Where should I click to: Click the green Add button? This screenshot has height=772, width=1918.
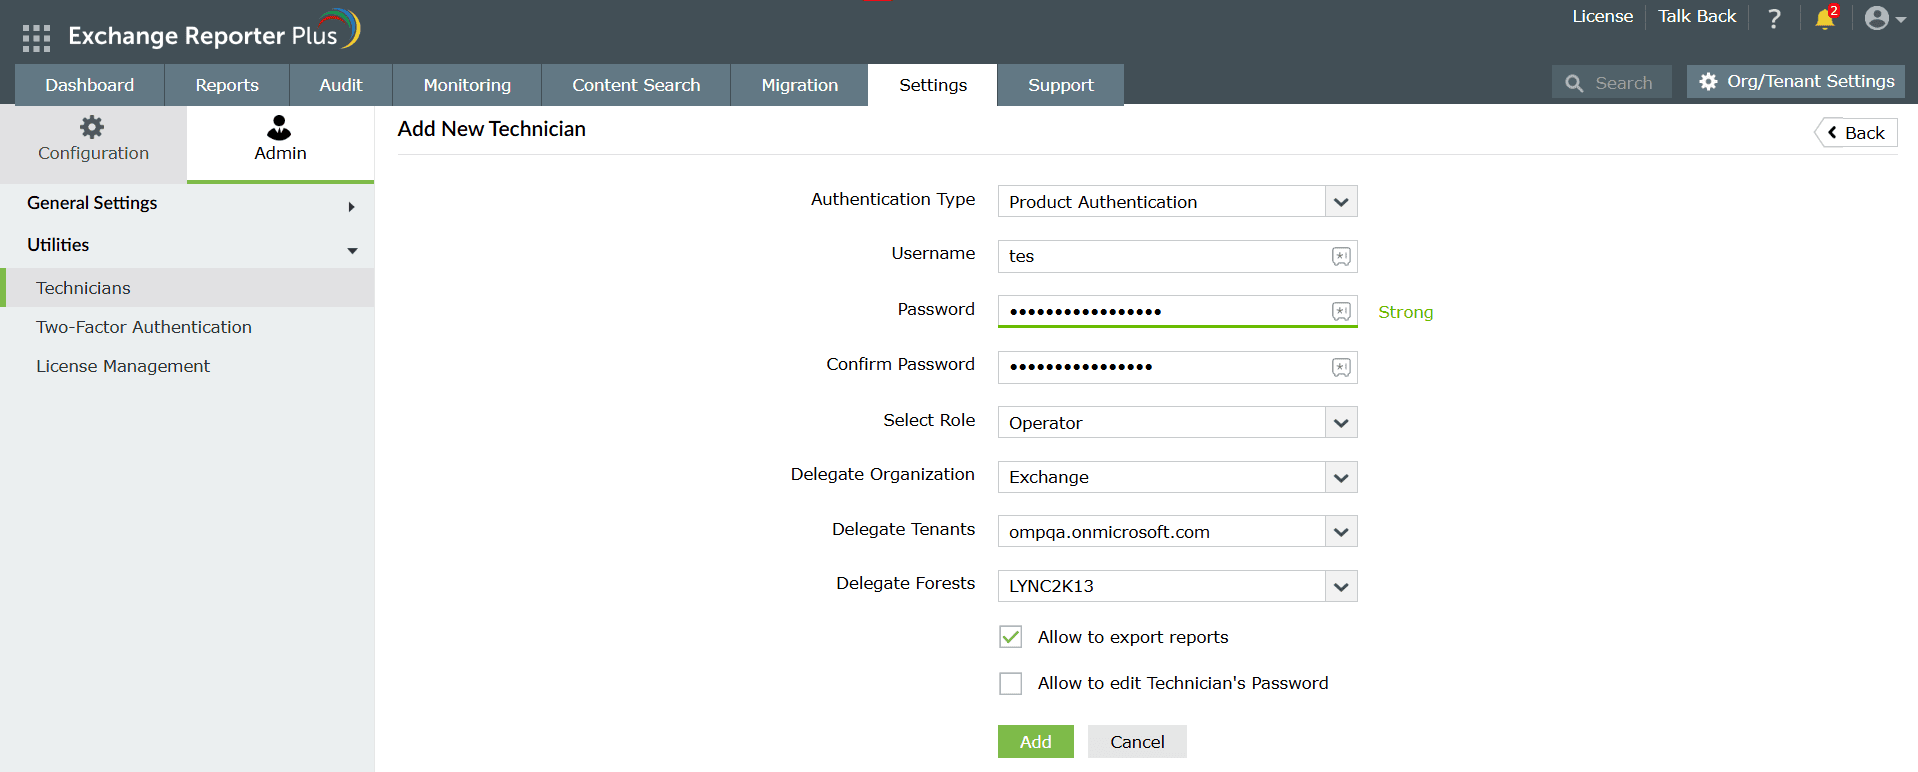coord(1035,742)
